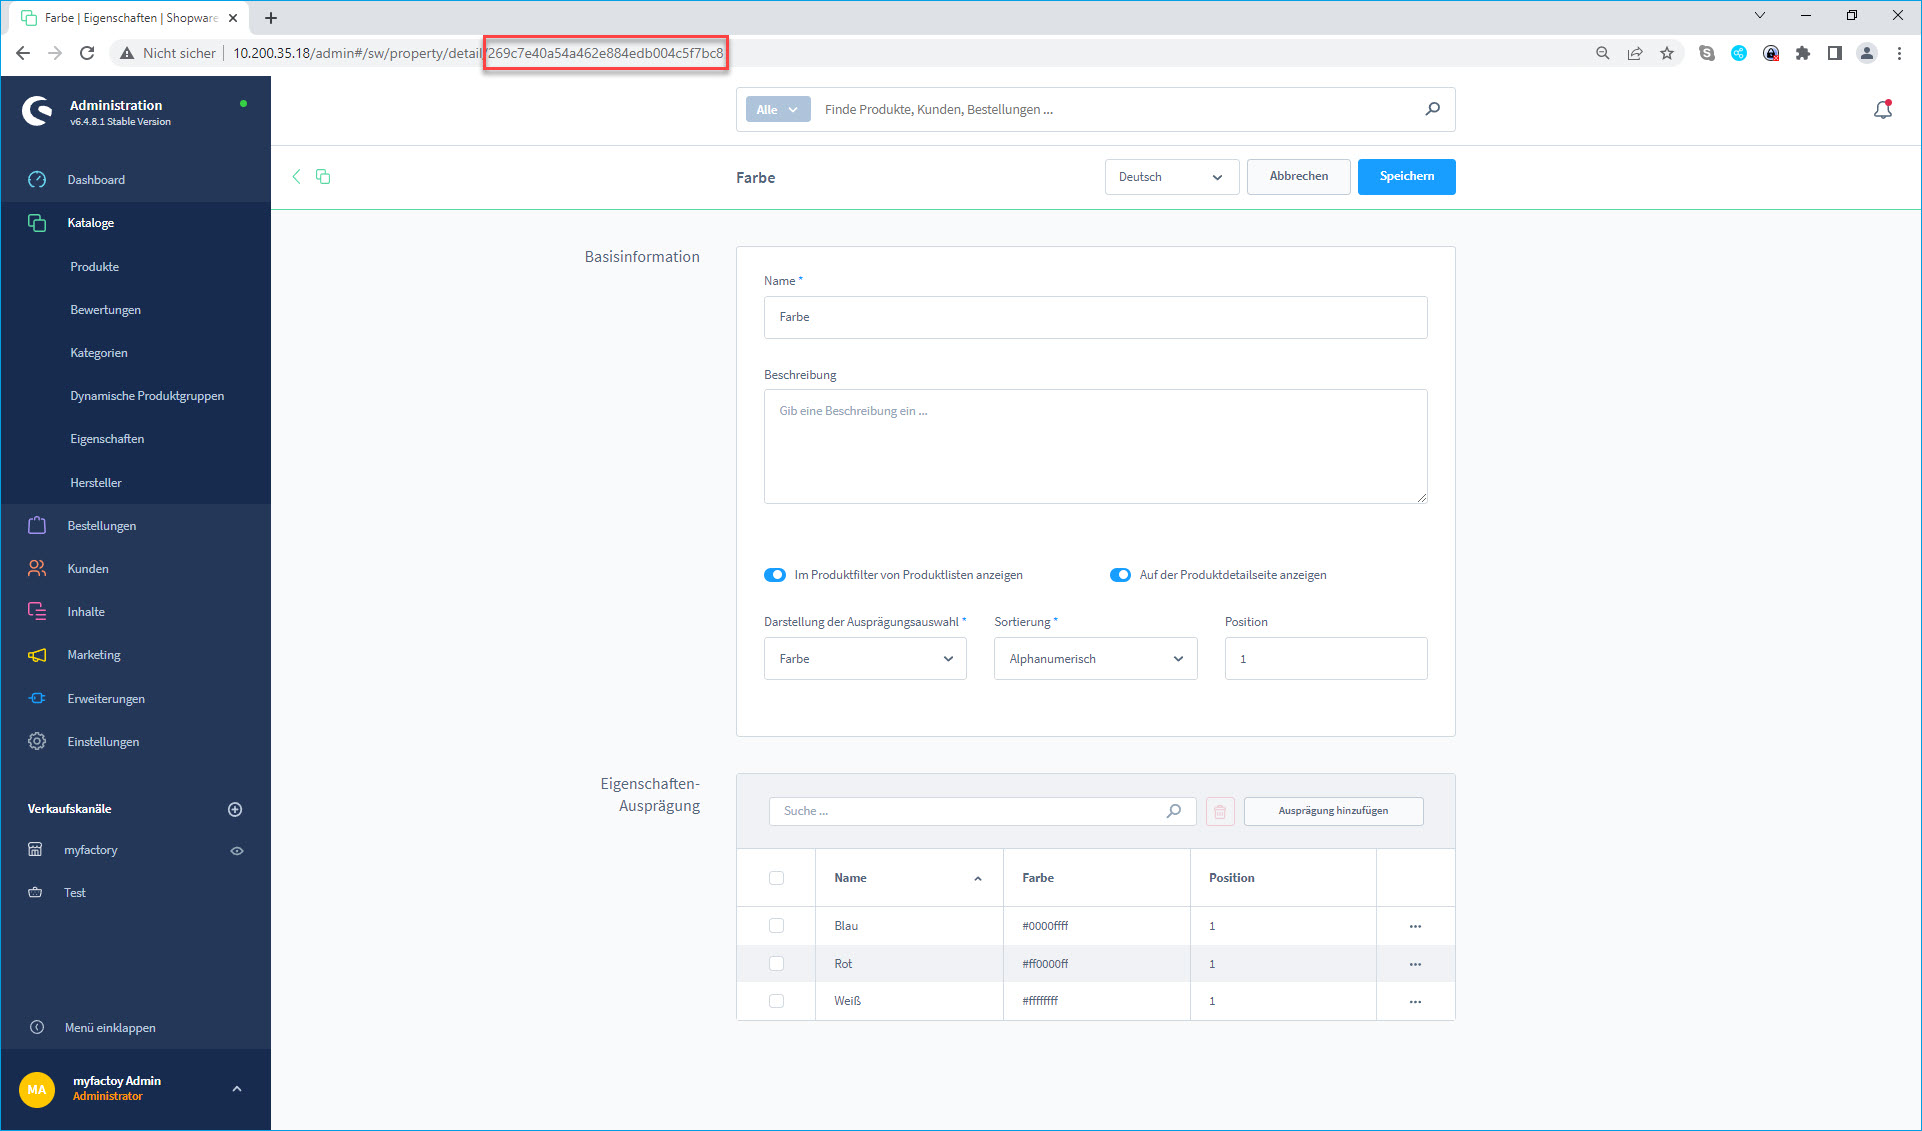Check the Blau row checkbox
The image size is (1922, 1131).
click(x=776, y=926)
